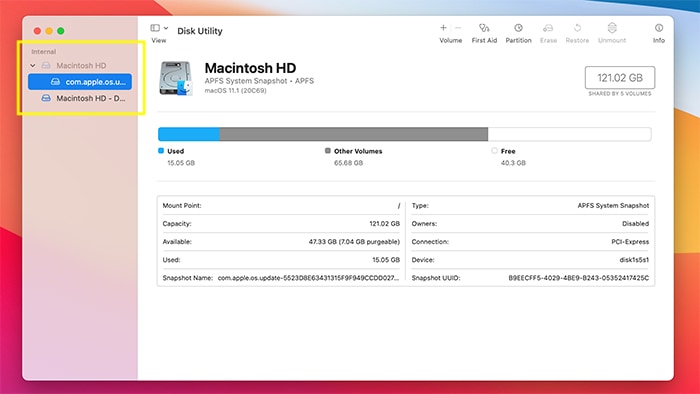The height and width of the screenshot is (394, 700).
Task: Click the blue Used legend swatch
Action: [161, 151]
